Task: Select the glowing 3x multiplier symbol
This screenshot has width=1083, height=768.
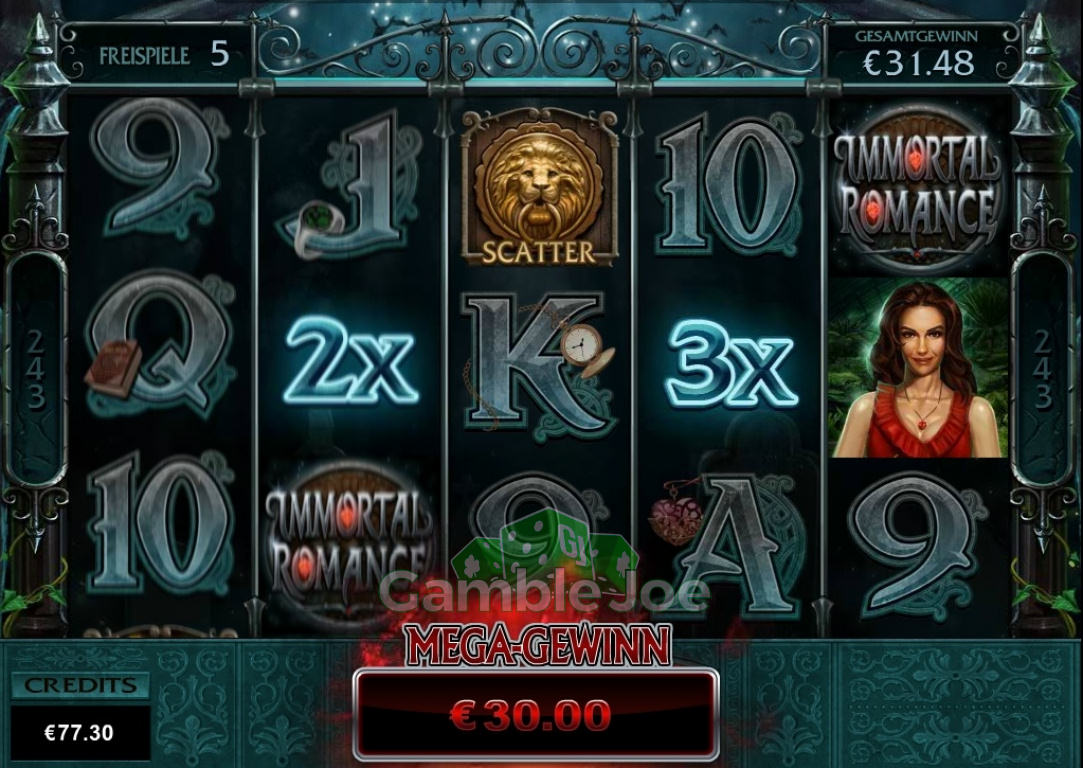Action: [731, 362]
